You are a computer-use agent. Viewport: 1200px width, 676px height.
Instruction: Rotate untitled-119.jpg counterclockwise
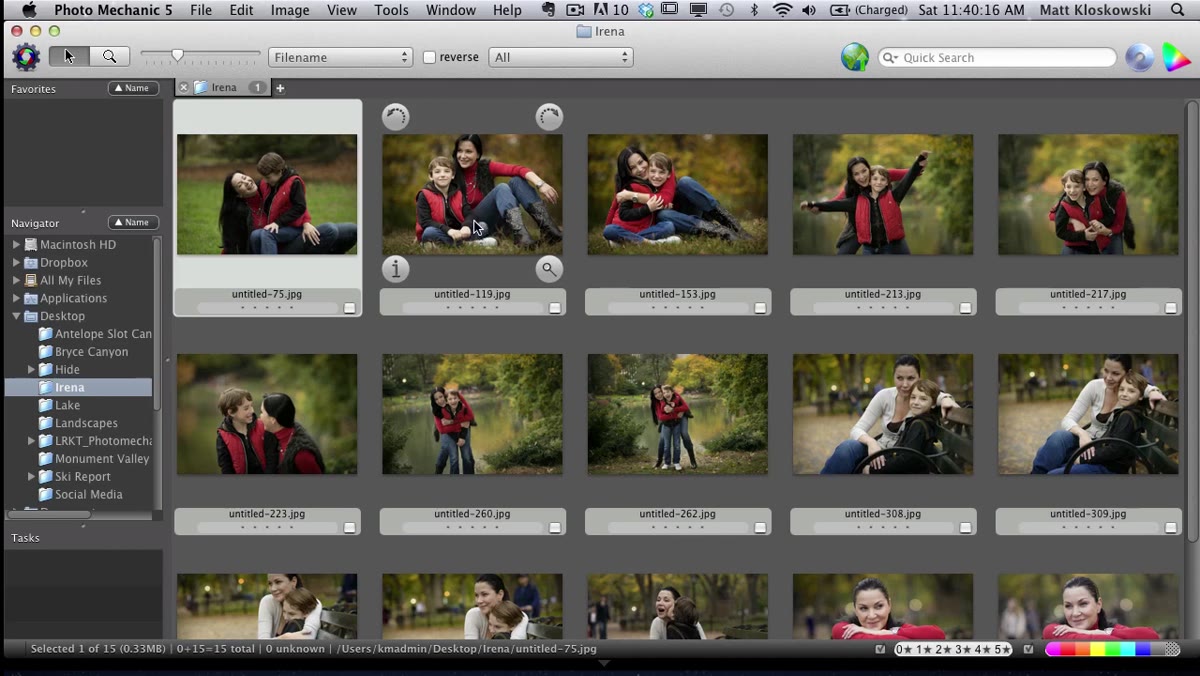396,117
